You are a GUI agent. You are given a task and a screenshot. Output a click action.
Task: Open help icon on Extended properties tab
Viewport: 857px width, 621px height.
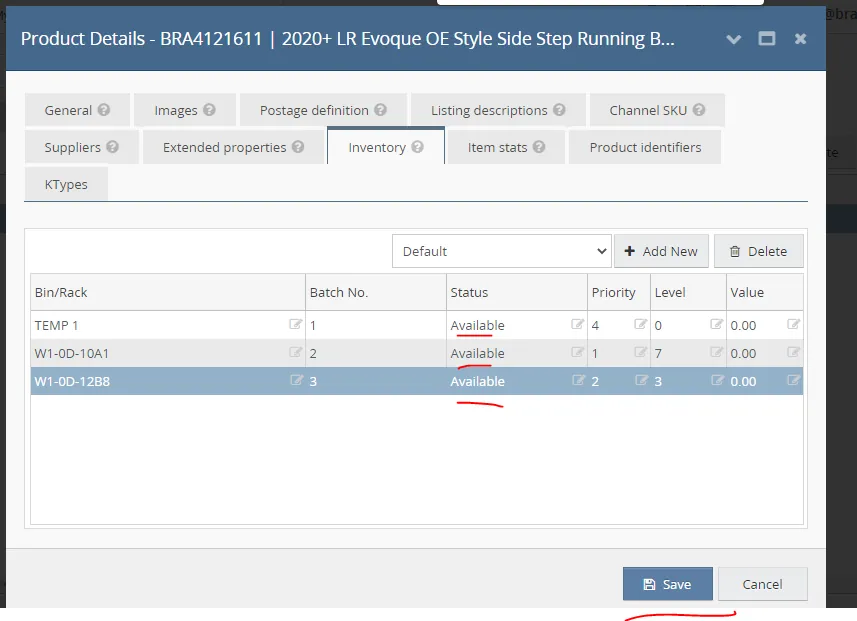(298, 147)
